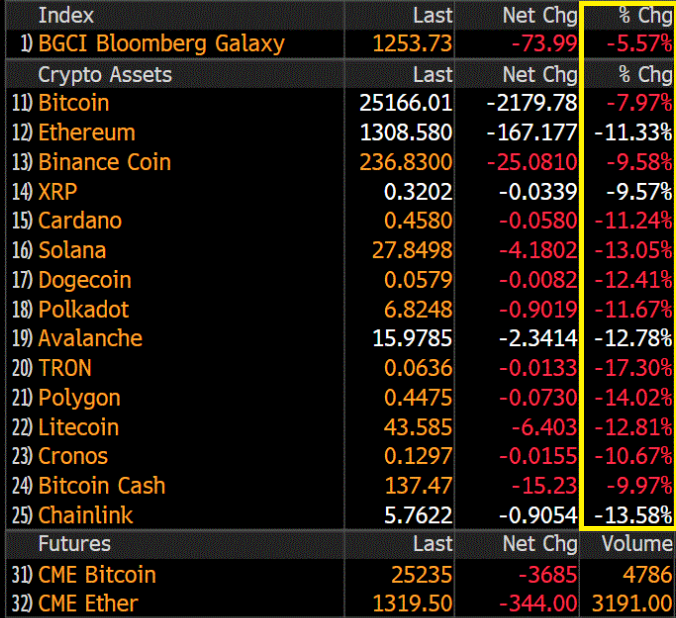The image size is (676, 618).
Task: Click Cronos percent change -10.67%
Action: click(x=633, y=456)
